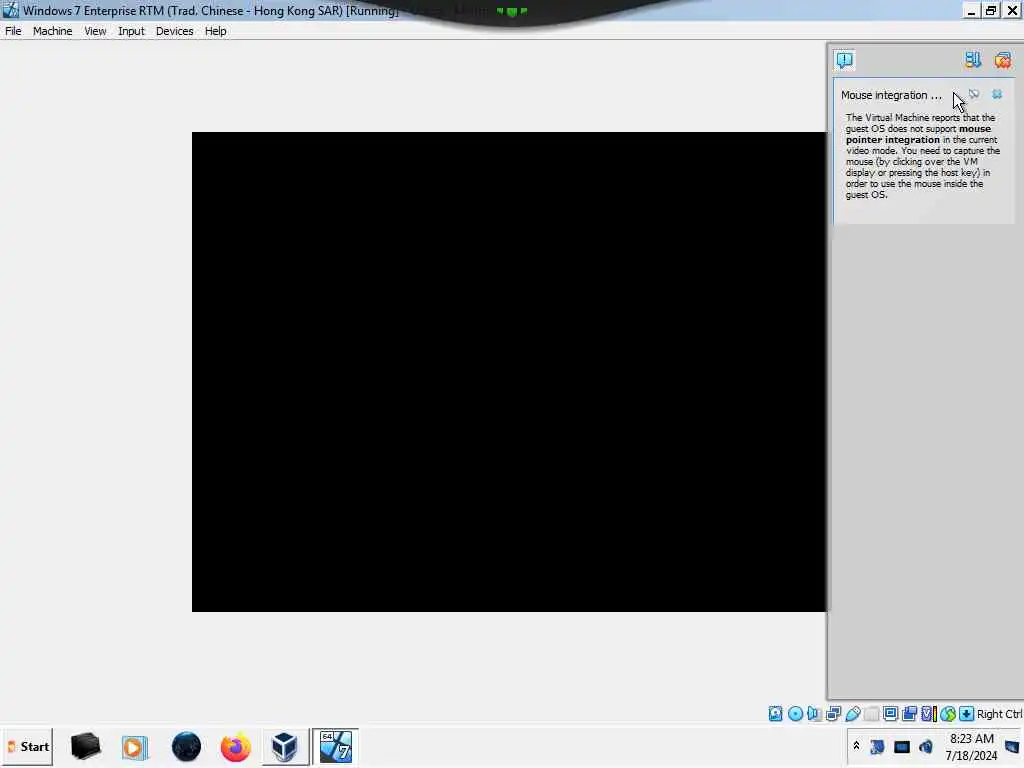
Task: Toggle the notification center speech-bubble icon
Action: point(844,60)
